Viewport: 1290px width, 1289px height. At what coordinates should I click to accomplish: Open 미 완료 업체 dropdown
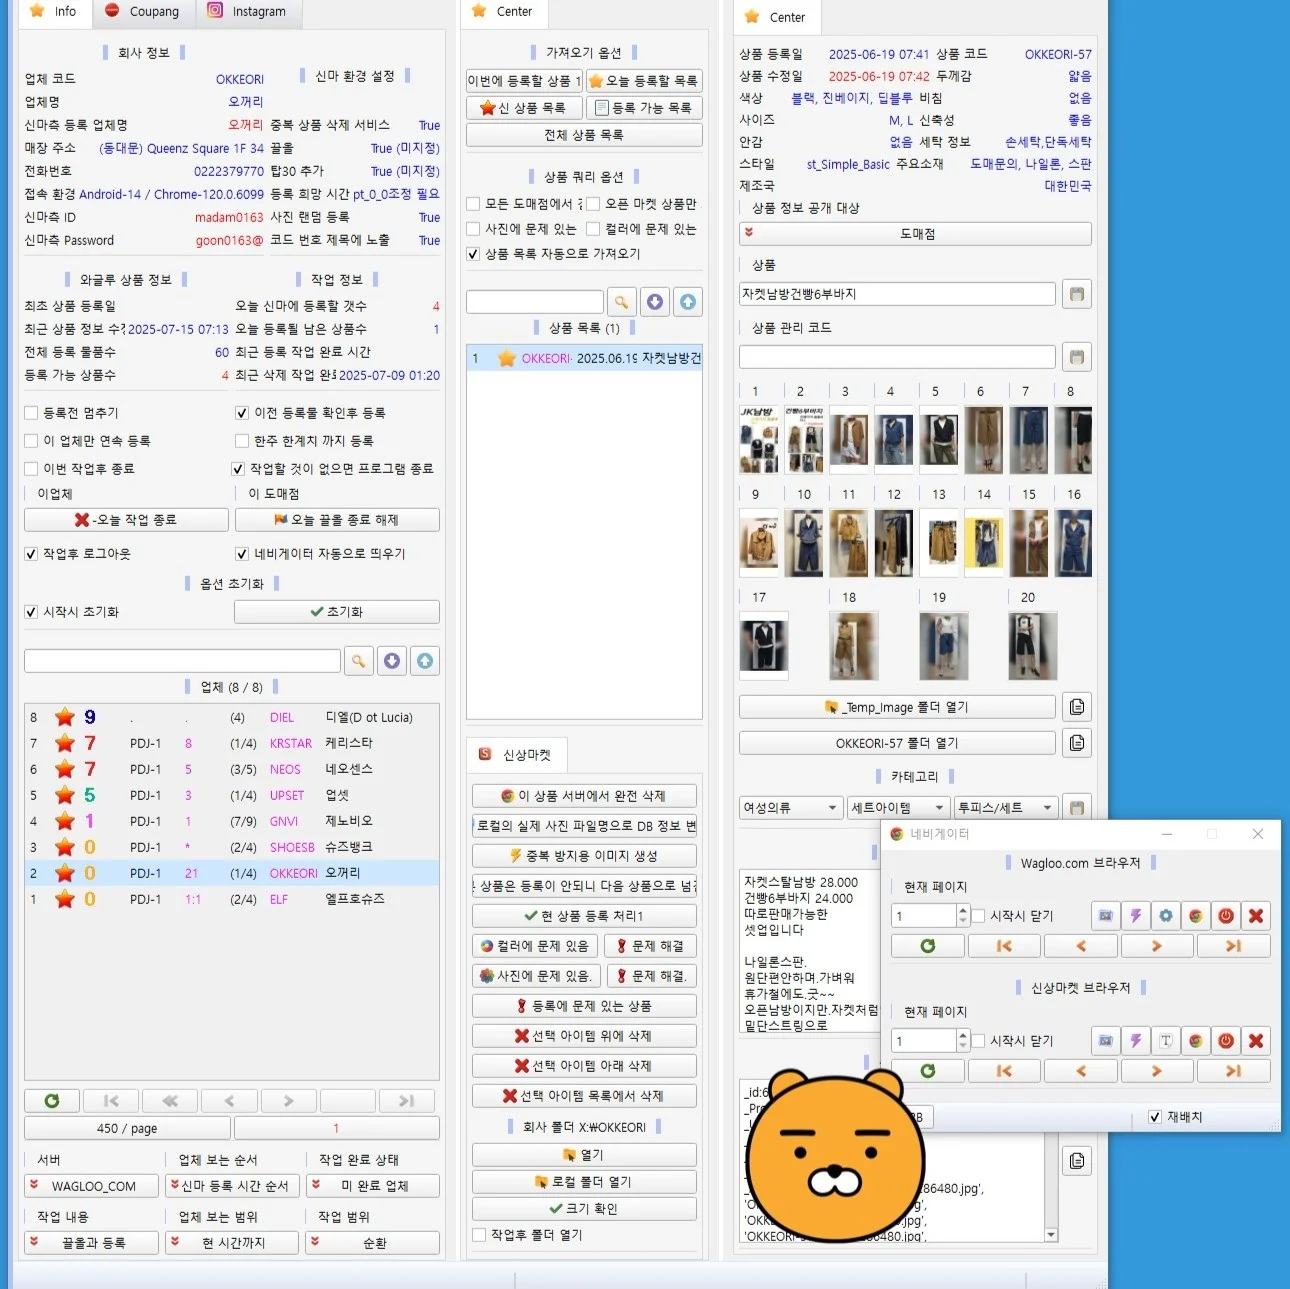pyautogui.click(x=373, y=1186)
